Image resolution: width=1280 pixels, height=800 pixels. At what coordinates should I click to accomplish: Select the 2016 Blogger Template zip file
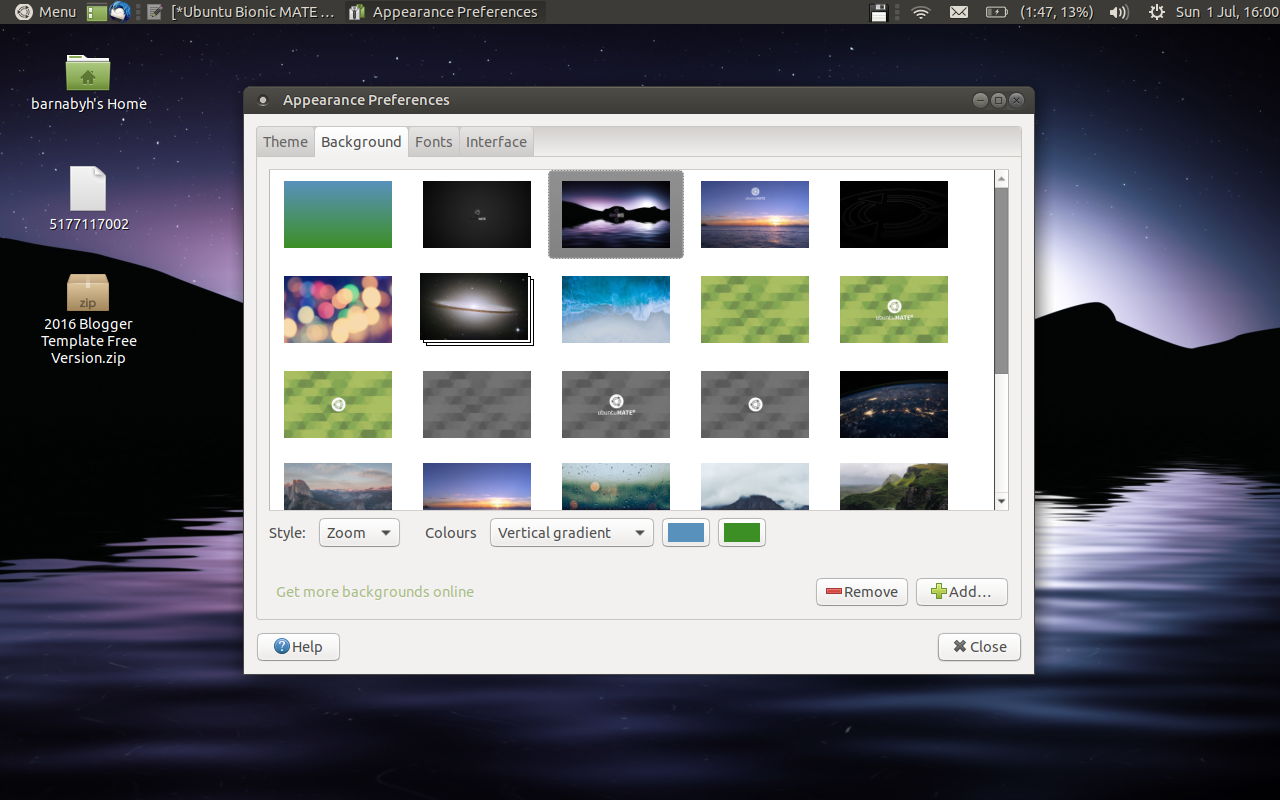(x=88, y=319)
